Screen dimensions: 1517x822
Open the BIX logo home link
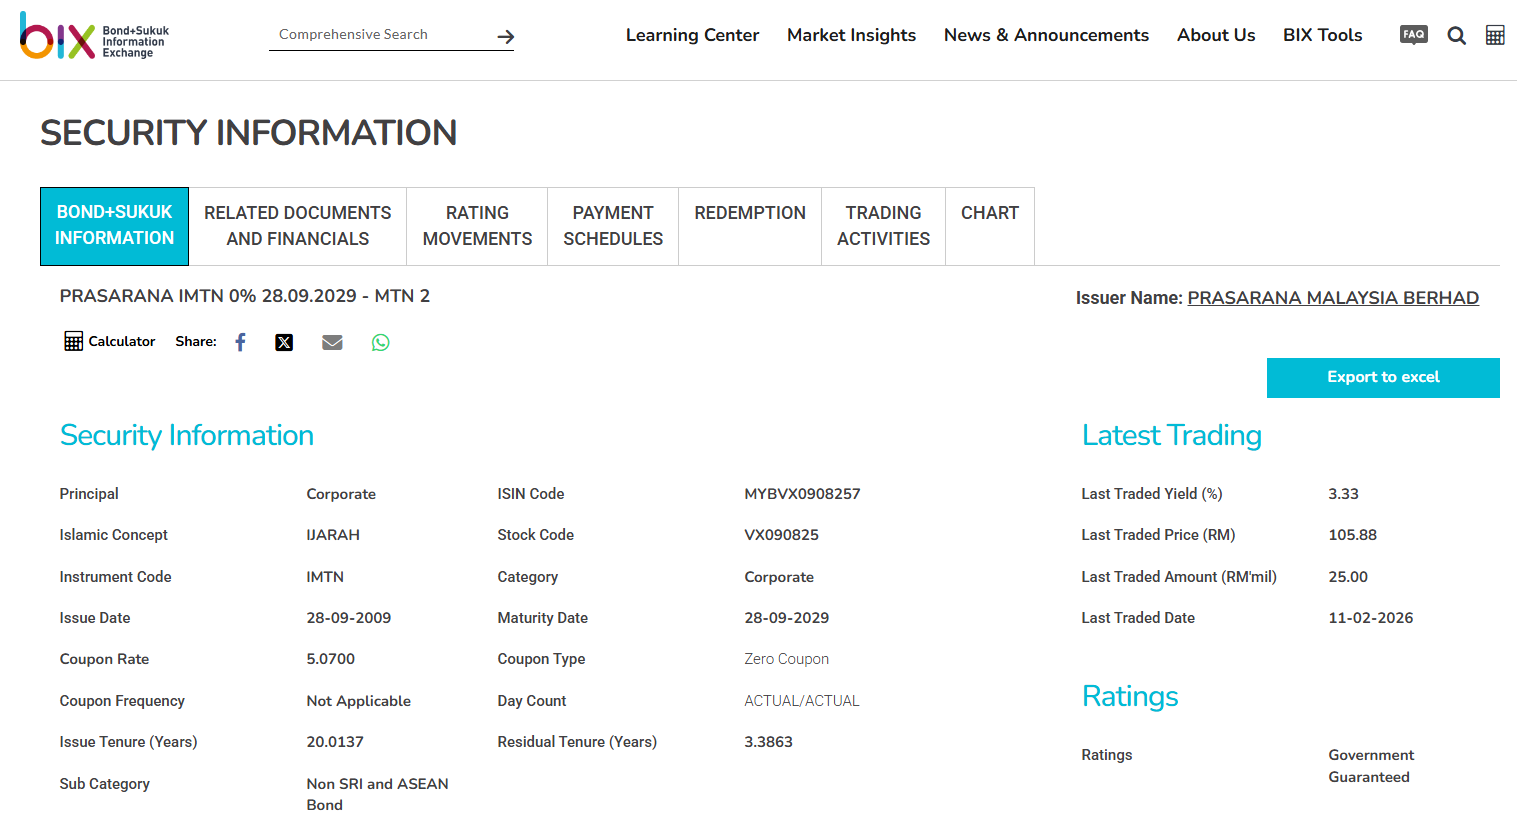[95, 36]
